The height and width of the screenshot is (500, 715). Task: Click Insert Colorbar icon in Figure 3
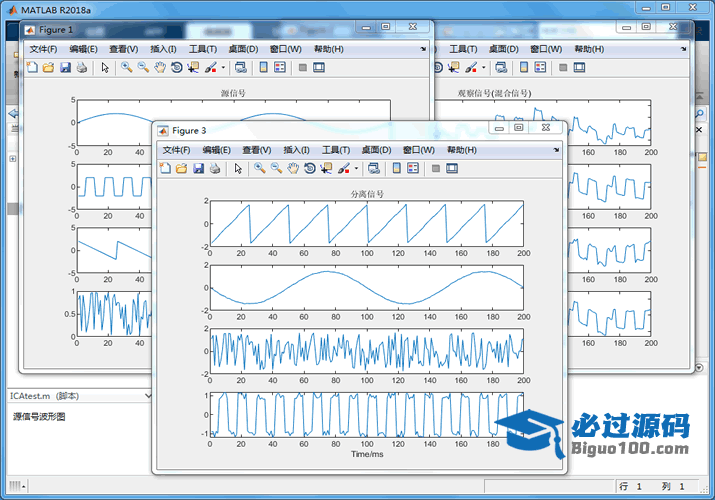397,168
